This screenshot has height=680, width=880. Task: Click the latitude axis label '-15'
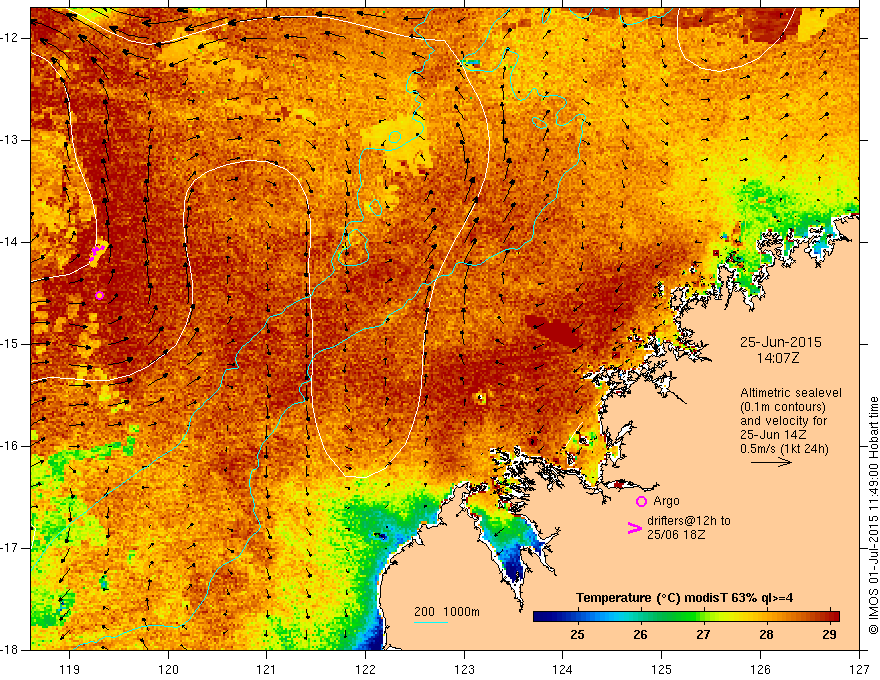pyautogui.click(x=10, y=344)
